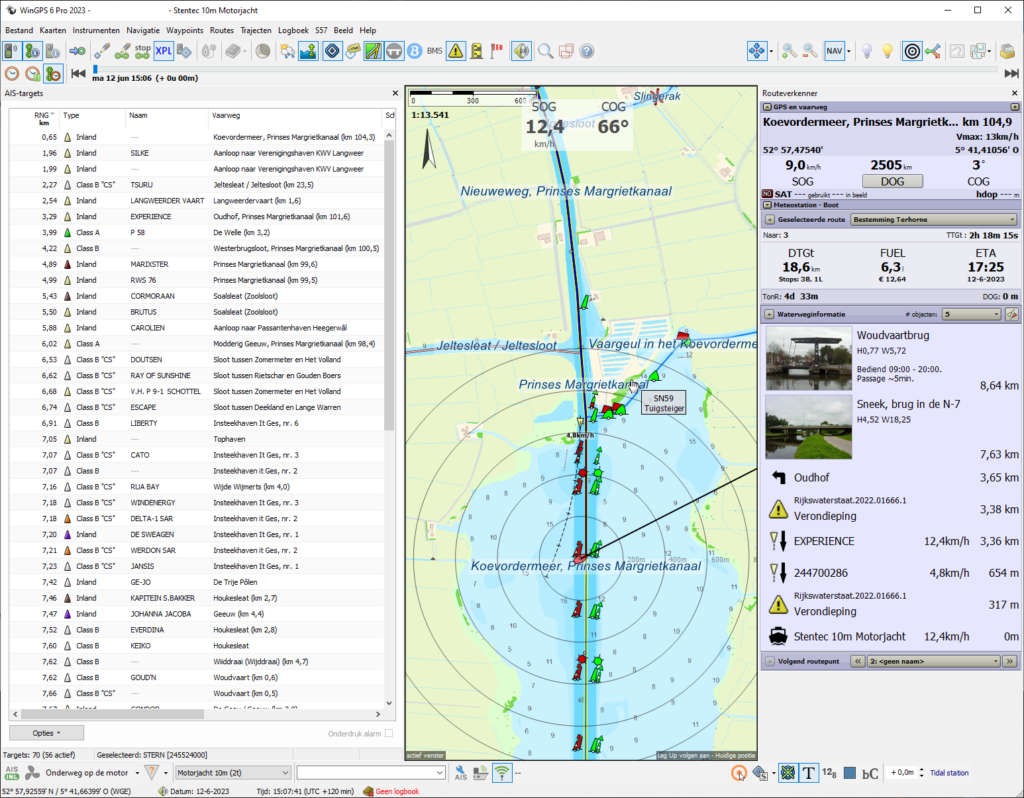Image resolution: width=1024 pixels, height=798 pixels.
Task: Click the DOG button
Action: pos(892,182)
